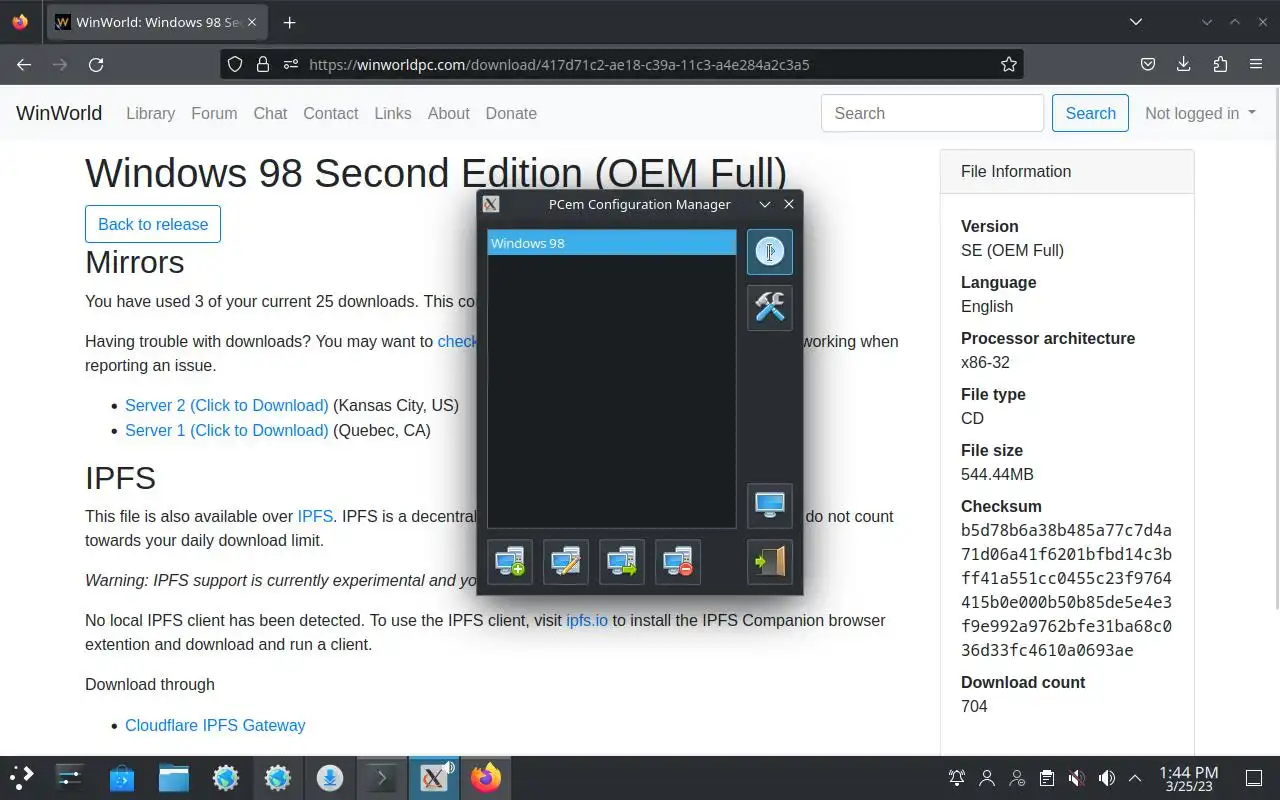Select the WinWorld browser tab
Screen dimensions: 1280x800
[x=157, y=22]
